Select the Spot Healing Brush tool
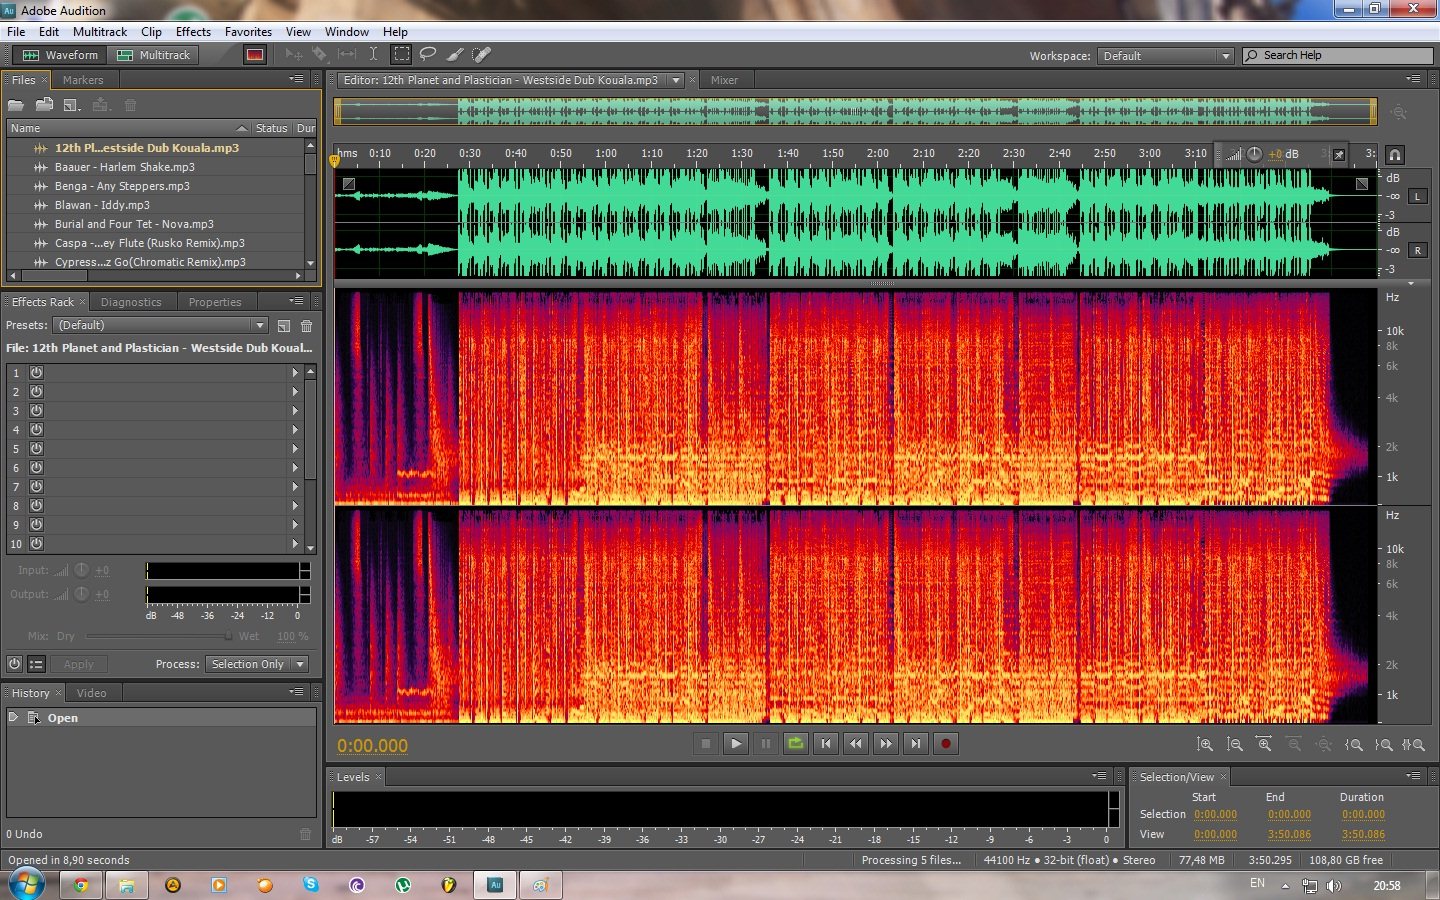 coord(481,55)
